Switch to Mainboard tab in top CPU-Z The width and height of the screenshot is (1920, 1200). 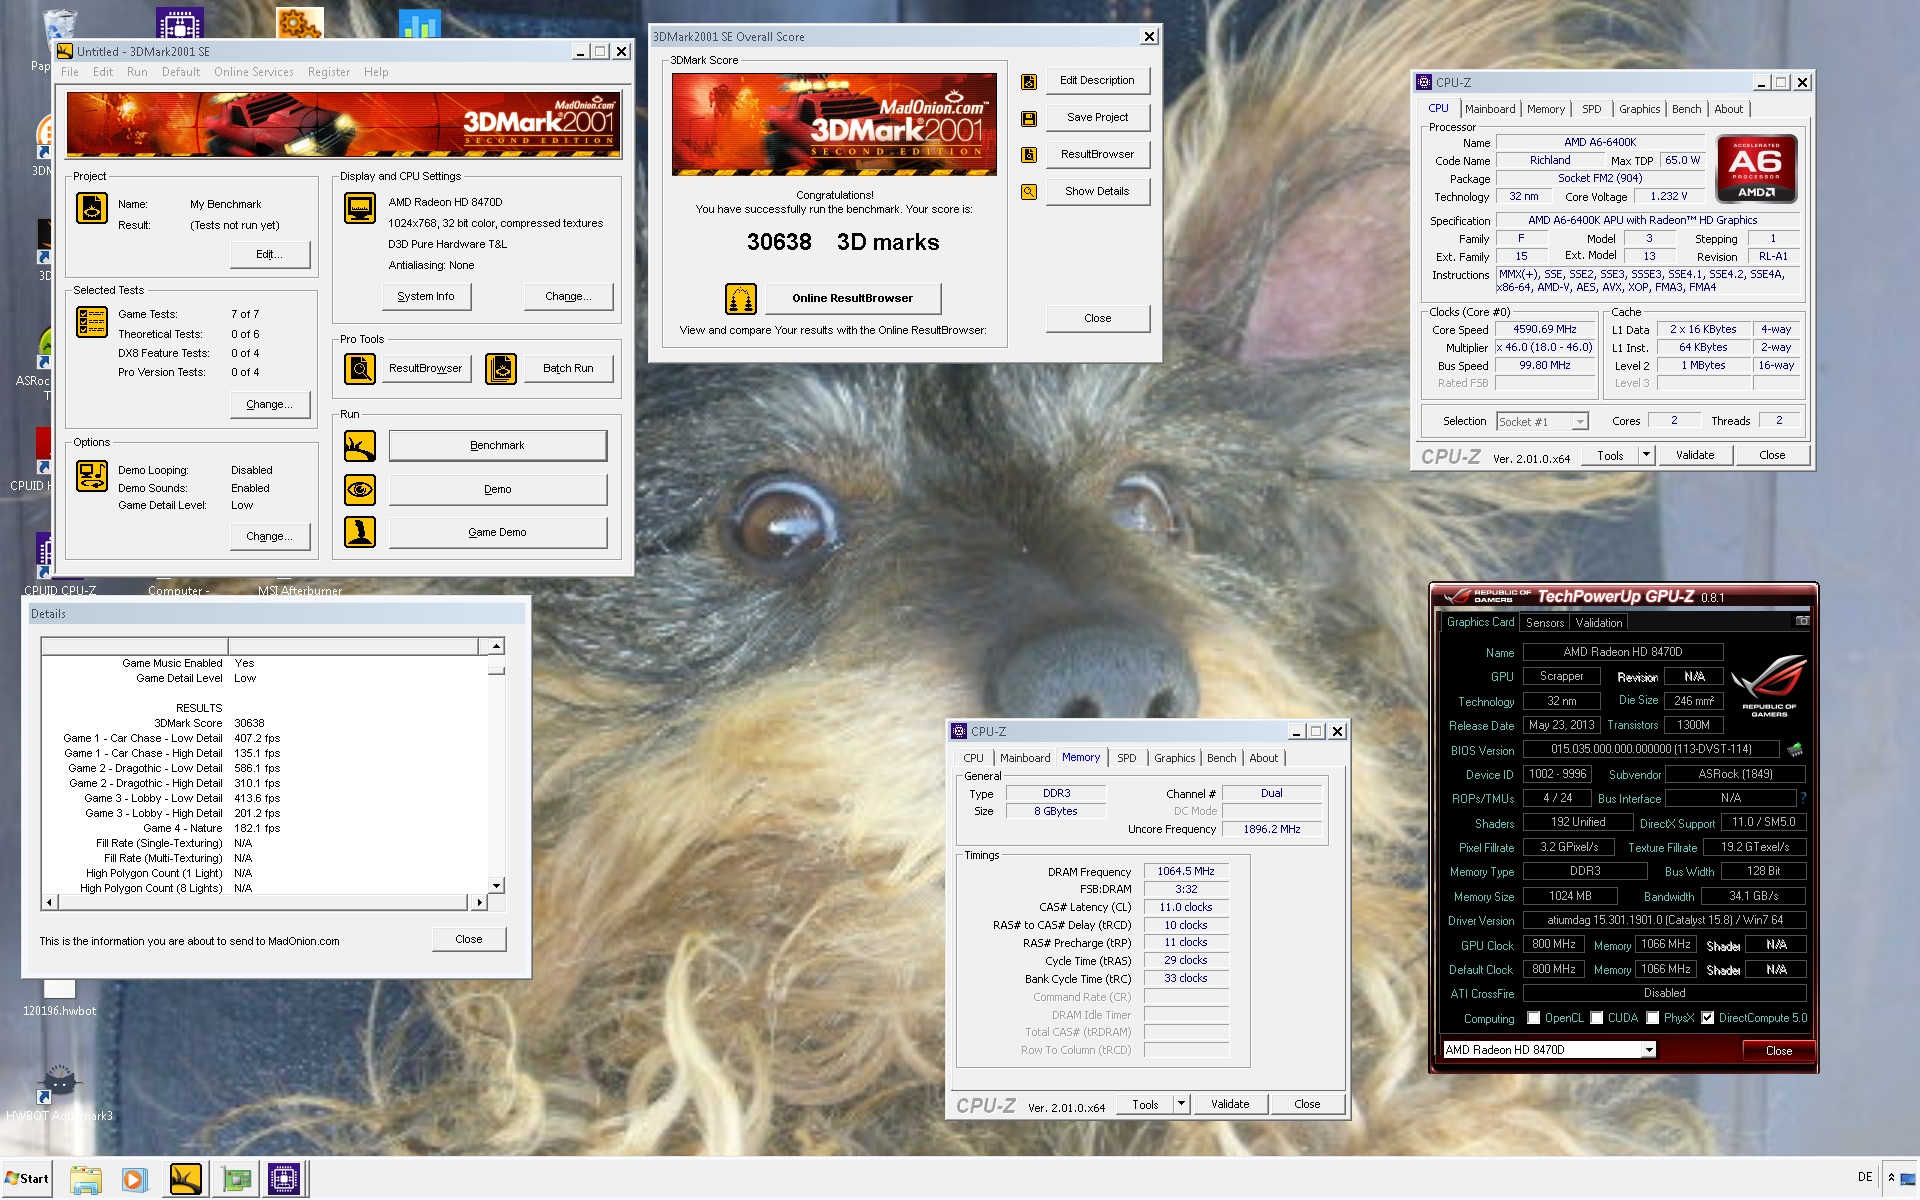1490,109
